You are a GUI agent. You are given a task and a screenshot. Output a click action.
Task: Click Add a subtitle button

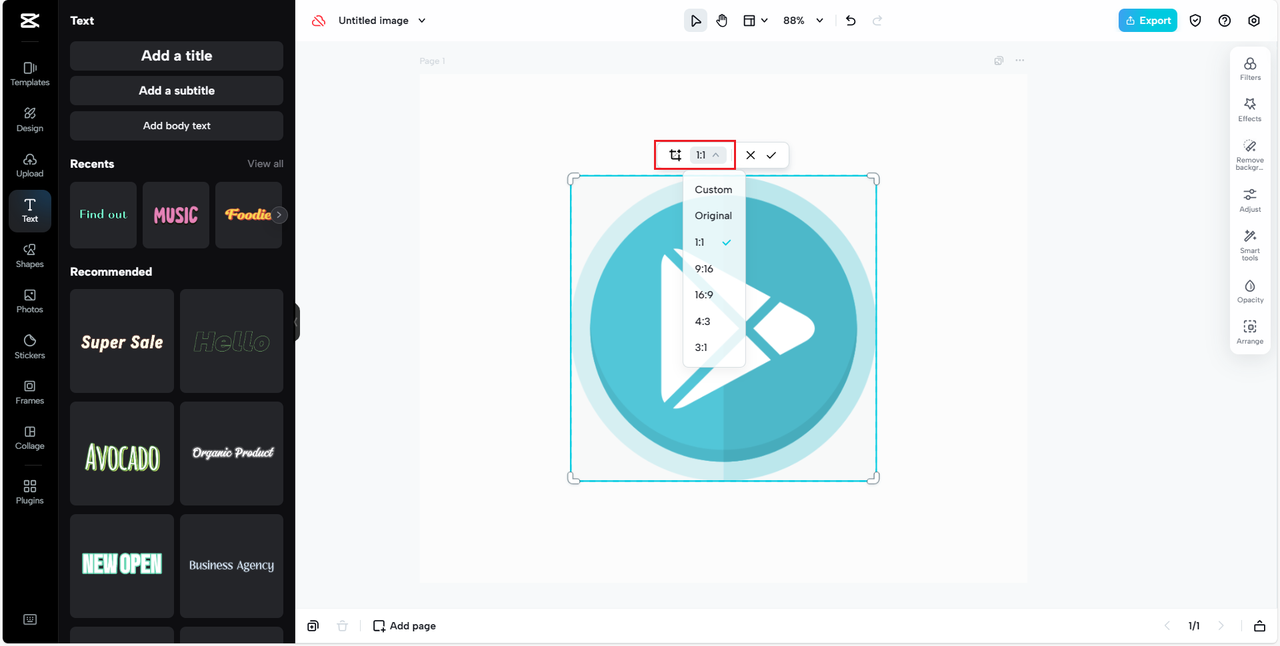176,91
